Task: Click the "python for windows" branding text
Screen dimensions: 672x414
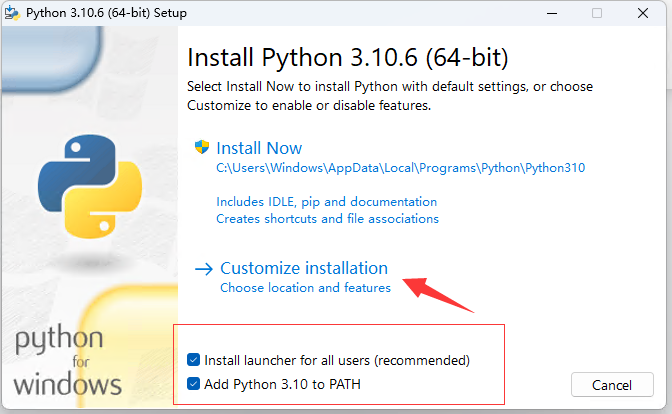Action: pos(68,361)
